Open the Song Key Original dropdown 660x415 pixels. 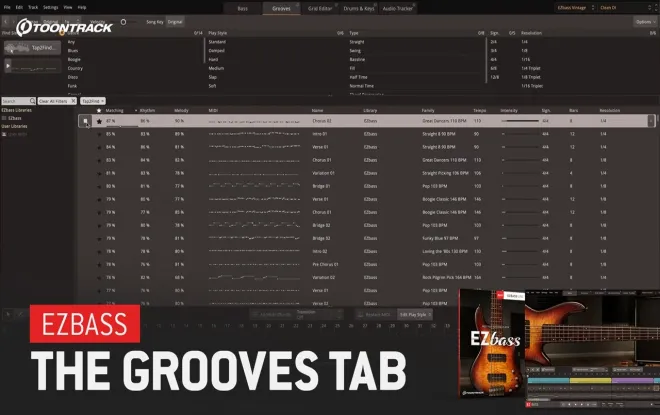coord(175,22)
